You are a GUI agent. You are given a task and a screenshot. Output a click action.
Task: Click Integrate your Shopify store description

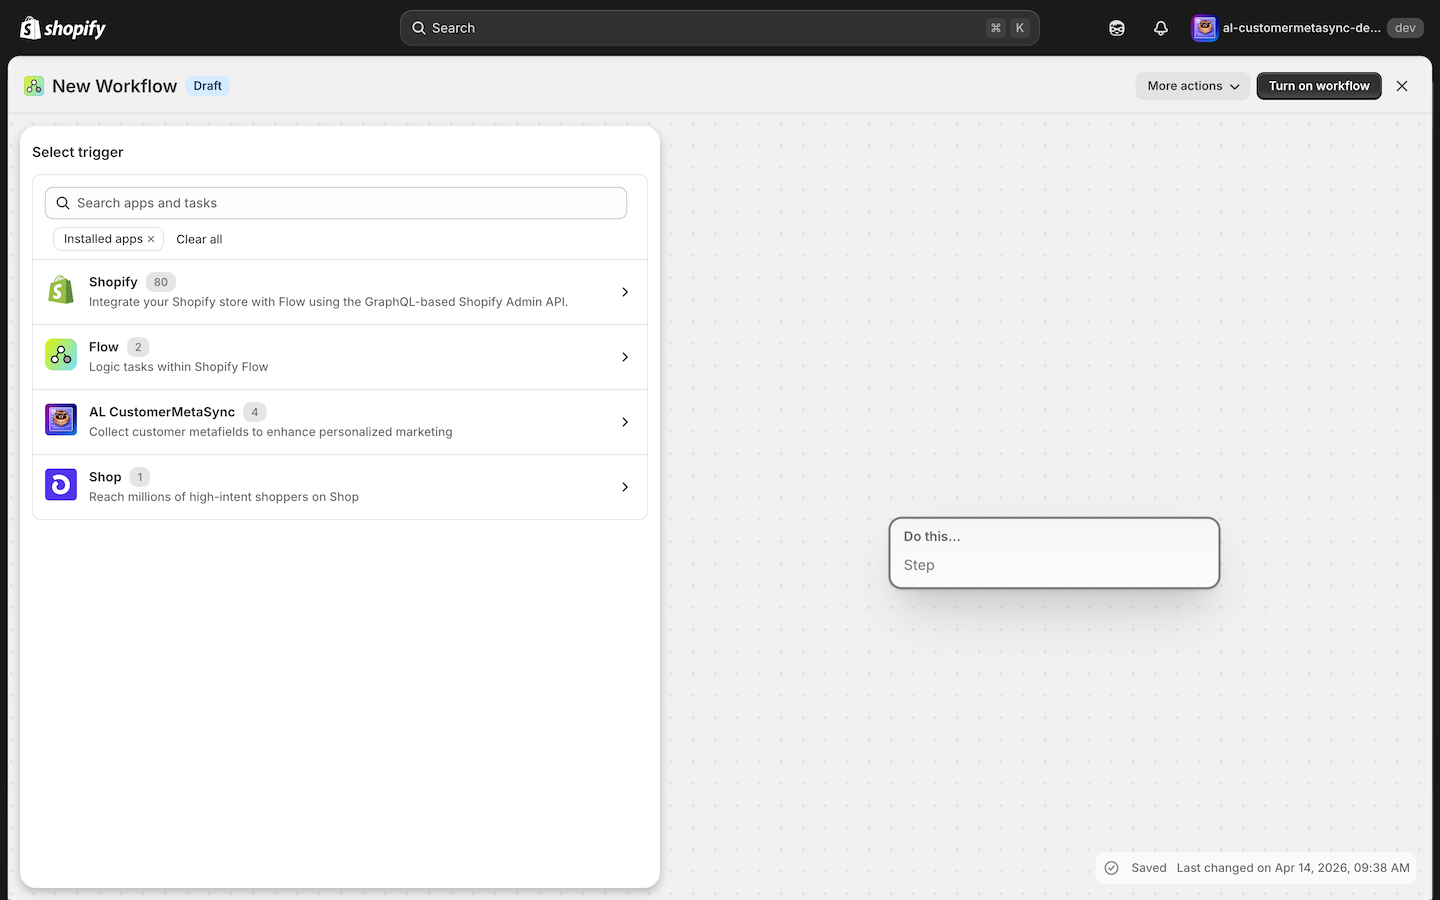(x=329, y=302)
